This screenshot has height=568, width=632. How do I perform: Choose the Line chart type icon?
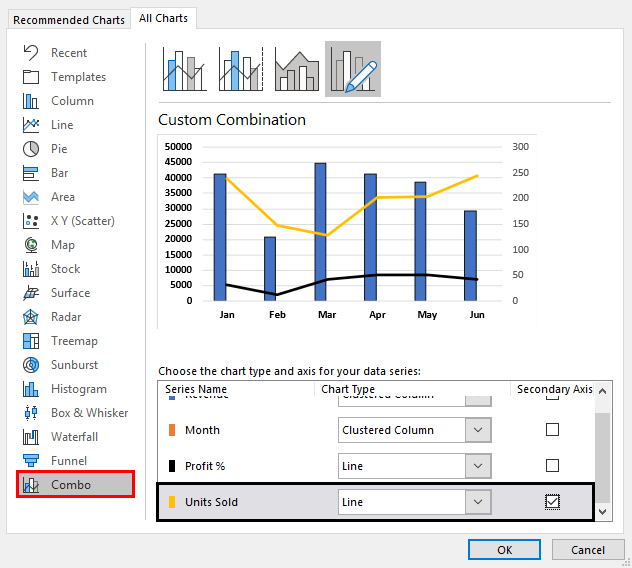[31, 125]
